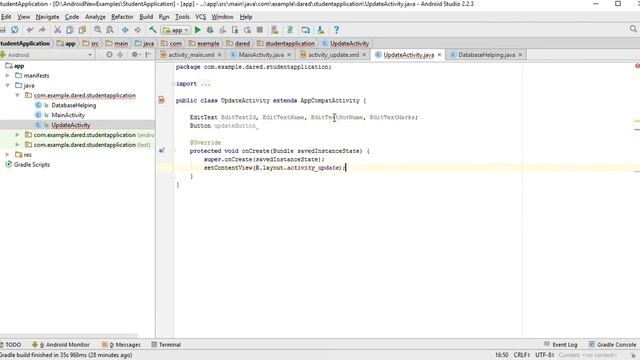Screen dimensions: 640x360
Task: Open the Android project view dropdown
Action: pyautogui.click(x=47, y=55)
